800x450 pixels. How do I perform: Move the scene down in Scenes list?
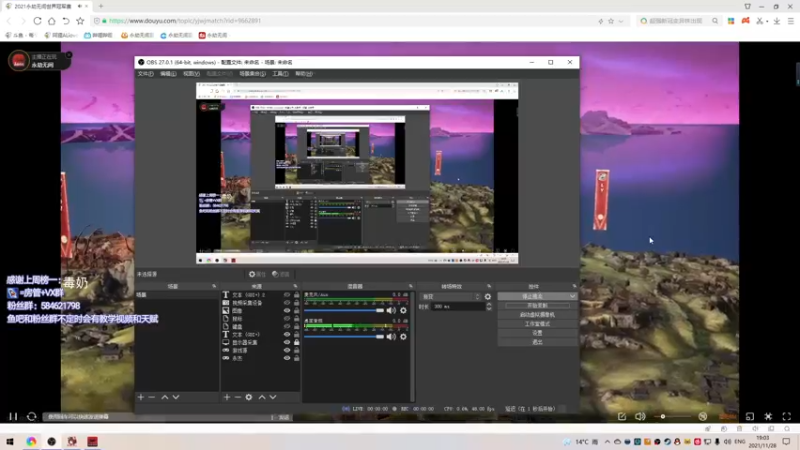click(176, 397)
